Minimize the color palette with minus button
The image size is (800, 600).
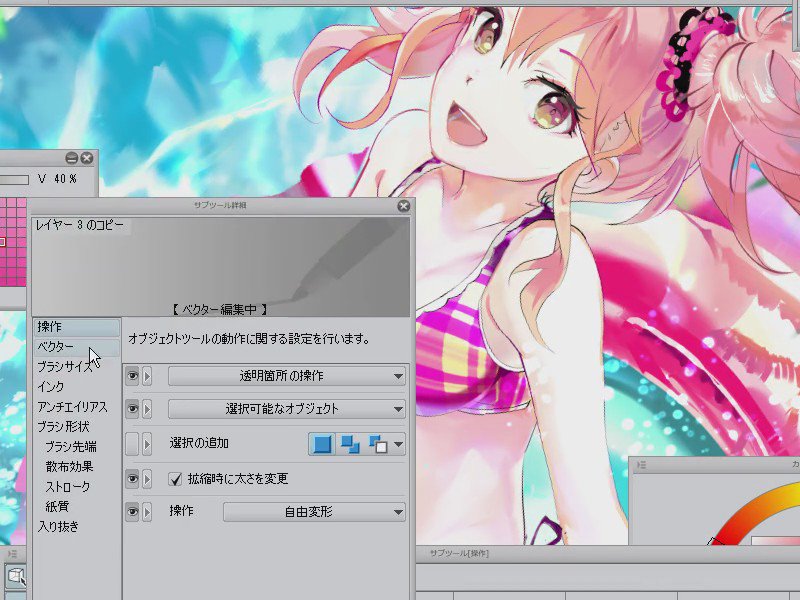pos(71,158)
